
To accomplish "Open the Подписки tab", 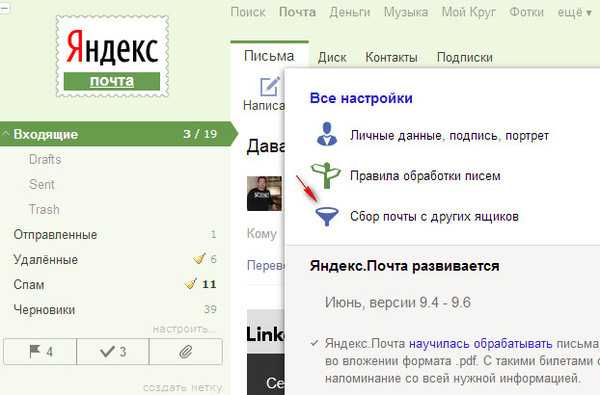I will coord(465,57).
